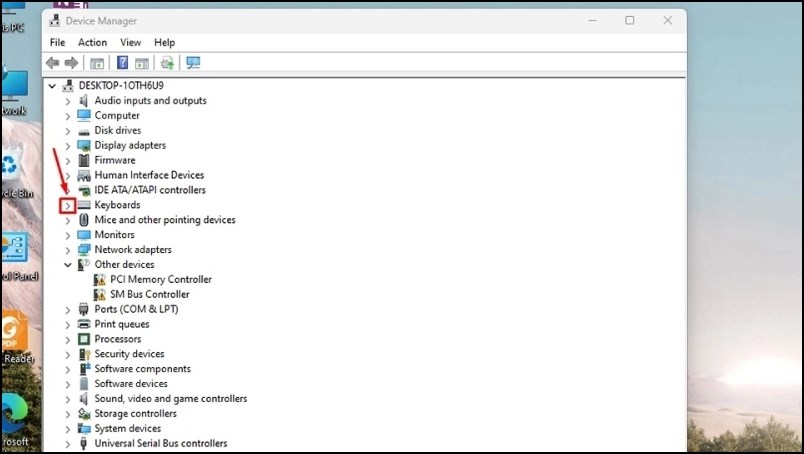
Task: Expand the Monitors chevron
Action: coord(67,235)
